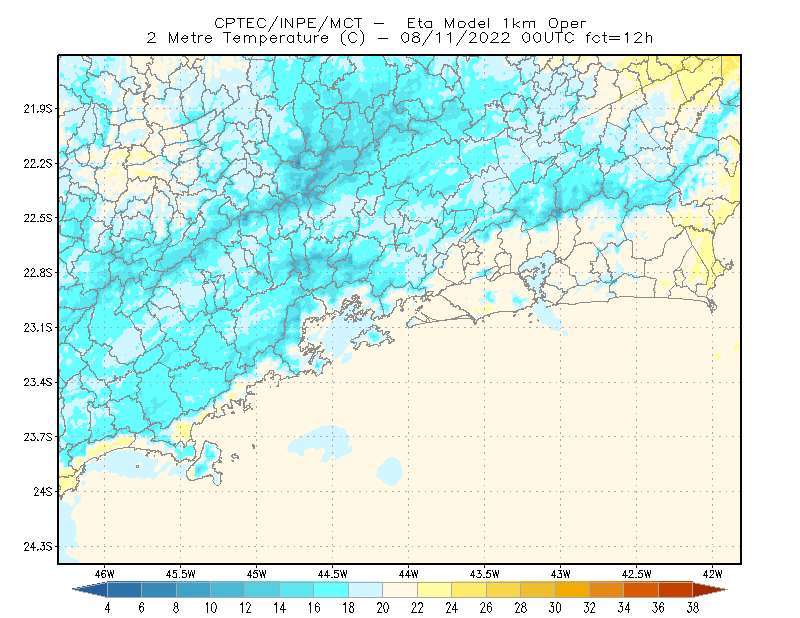Click the CPTEC/INPE/MCT title text
Screen dimensions: 800x618
[288, 23]
